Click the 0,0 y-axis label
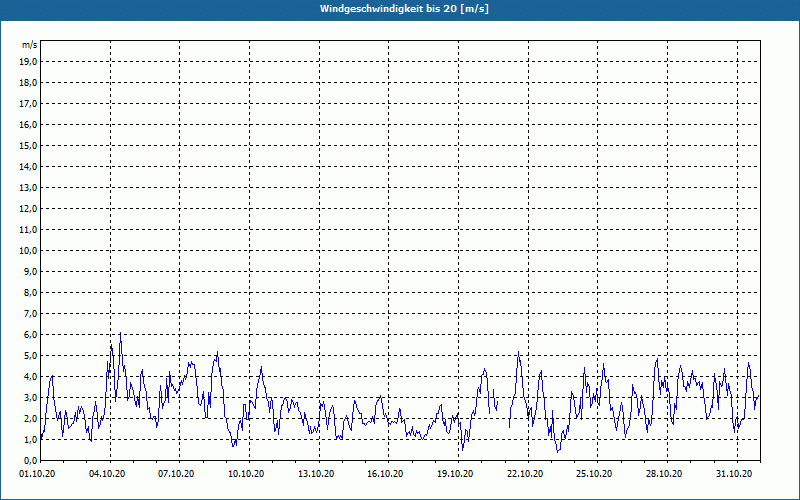800x500 pixels. pyautogui.click(x=30, y=460)
